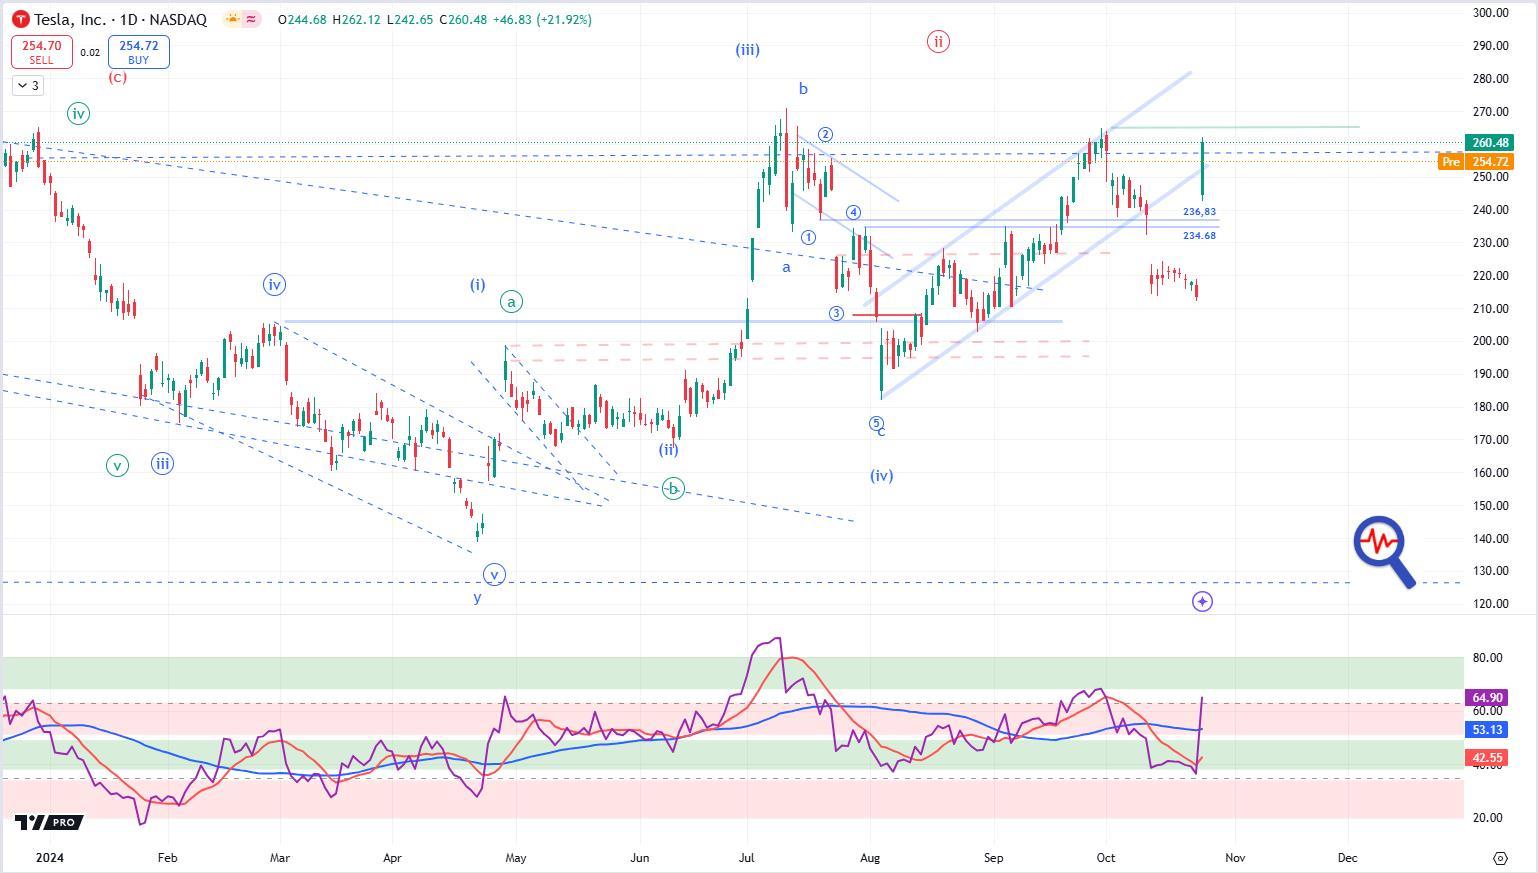Open chart settings via the gear icon
Screen dimensions: 1538x873
[1500, 858]
